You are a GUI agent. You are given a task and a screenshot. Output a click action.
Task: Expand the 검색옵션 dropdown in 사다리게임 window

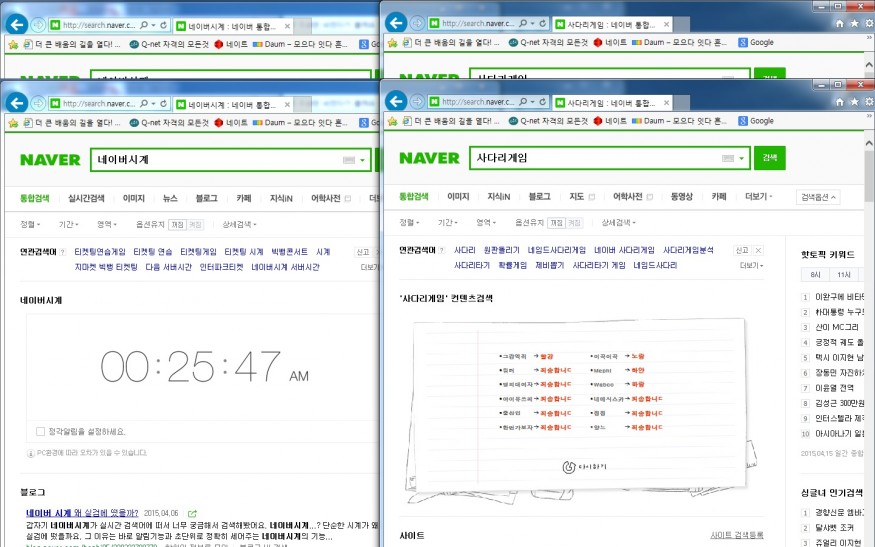pos(818,197)
